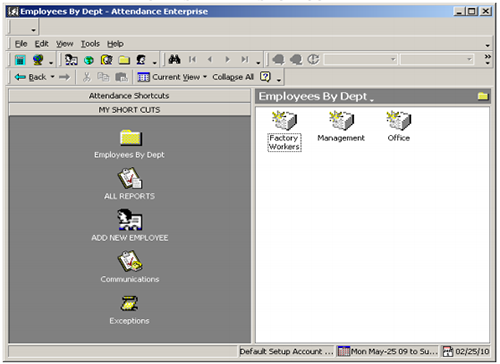Open ADD NEW EMPLOYEE shortcut icon
Image resolution: width=500 pixels, height=364 pixels.
click(130, 220)
